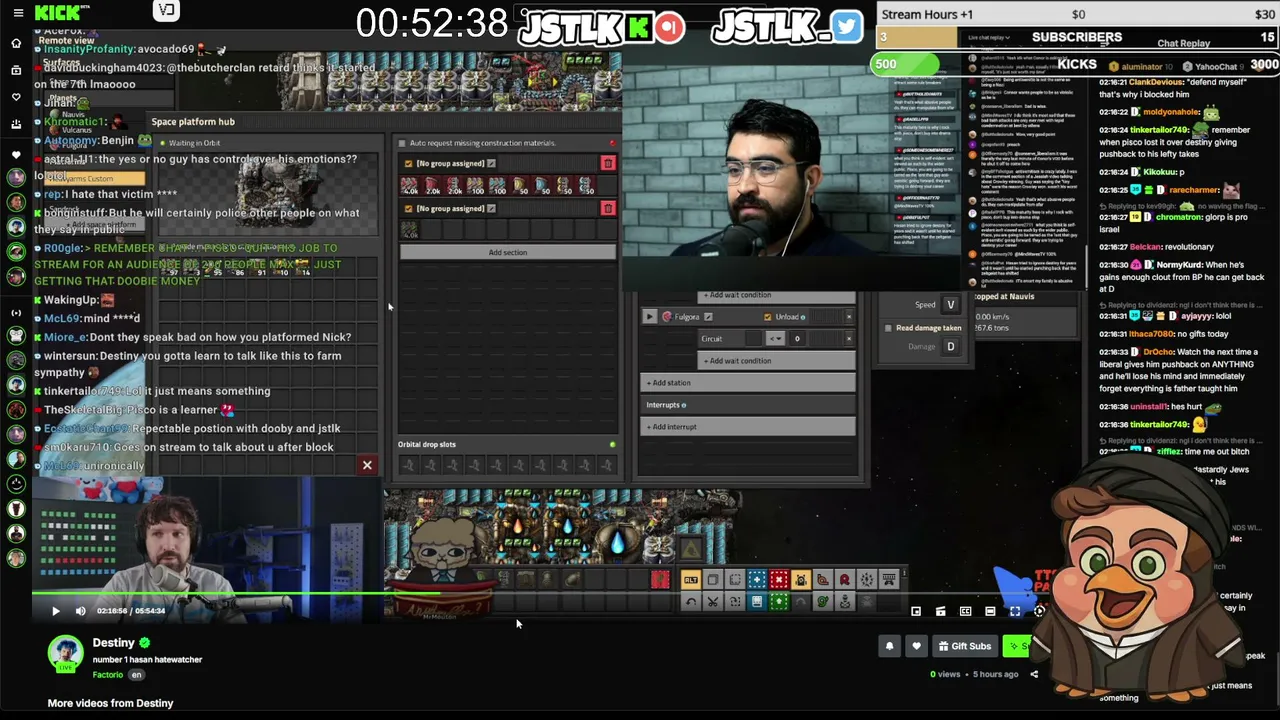Switch the player to fullscreen
This screenshot has height=720, width=1280.
[x=1015, y=611]
